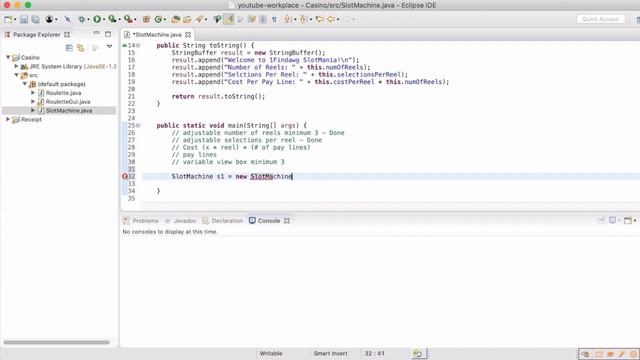
Task: Expand the JRE System Library node
Action: (16, 66)
